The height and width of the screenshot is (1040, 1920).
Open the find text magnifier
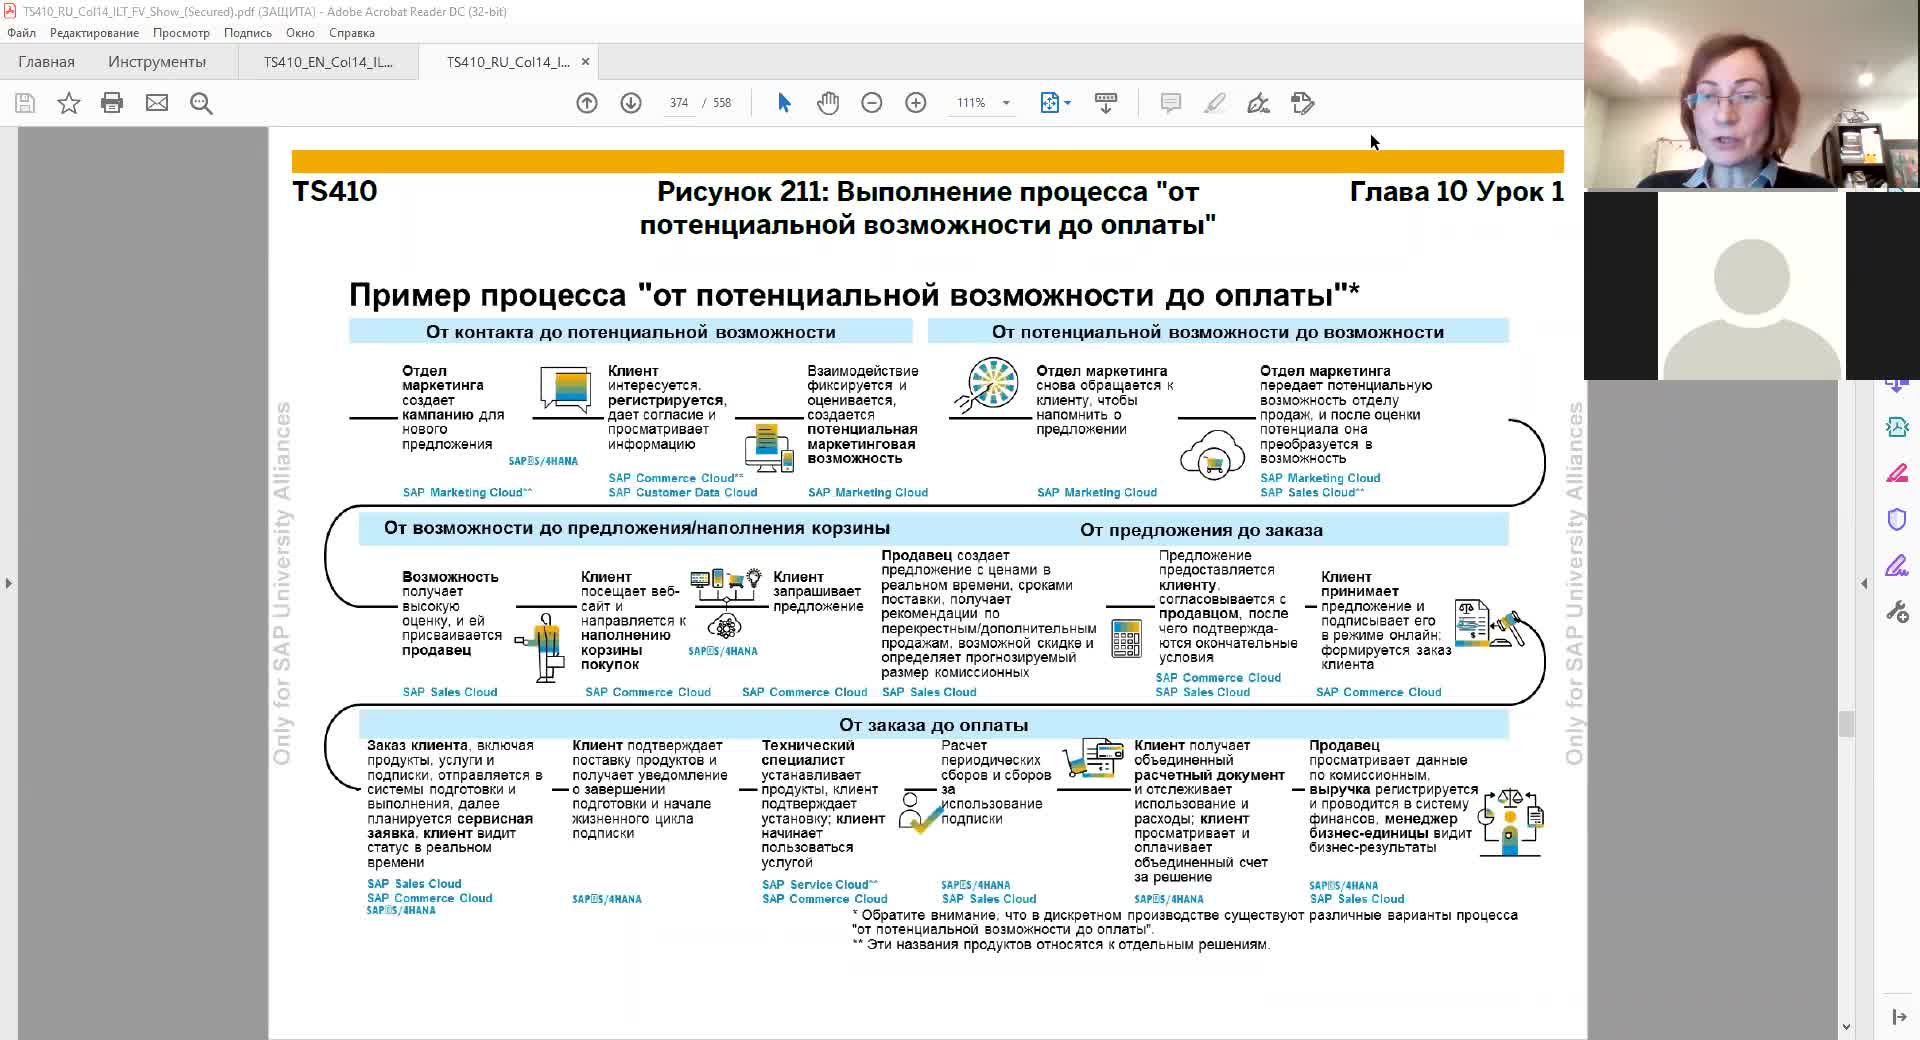coord(201,103)
